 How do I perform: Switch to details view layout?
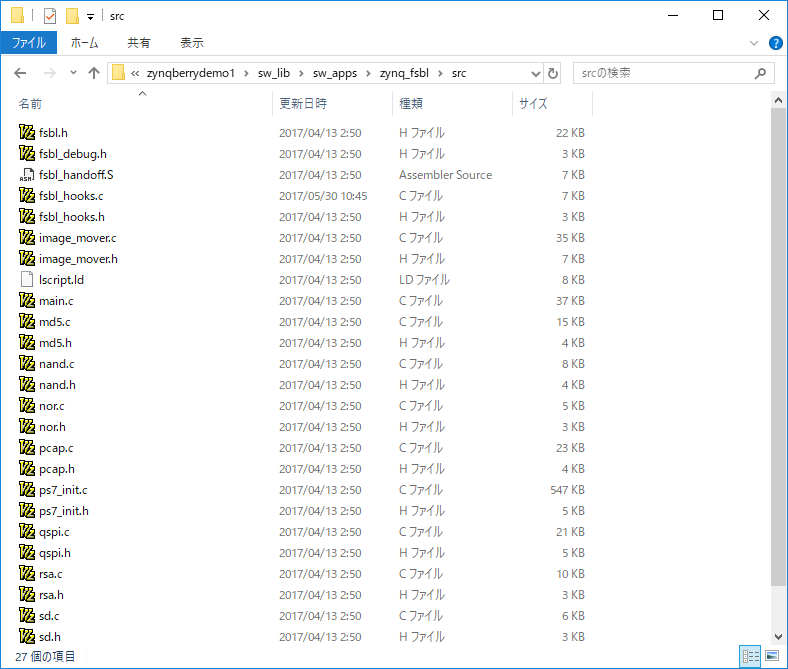[750, 656]
